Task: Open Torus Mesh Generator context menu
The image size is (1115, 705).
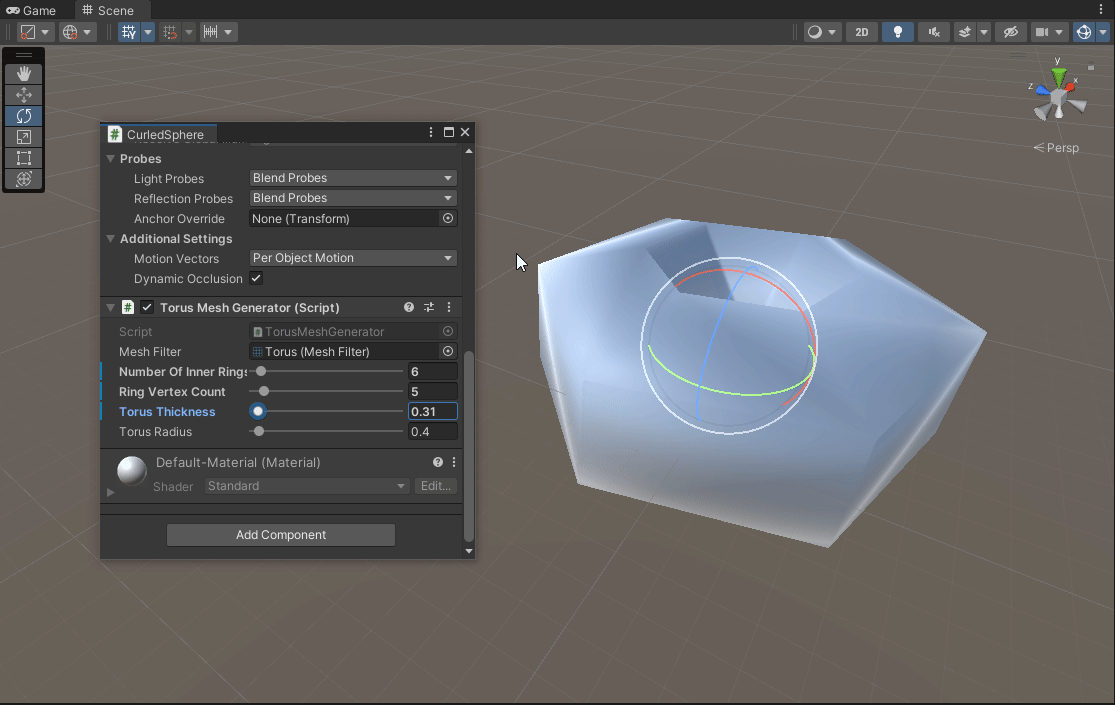Action: coord(449,307)
